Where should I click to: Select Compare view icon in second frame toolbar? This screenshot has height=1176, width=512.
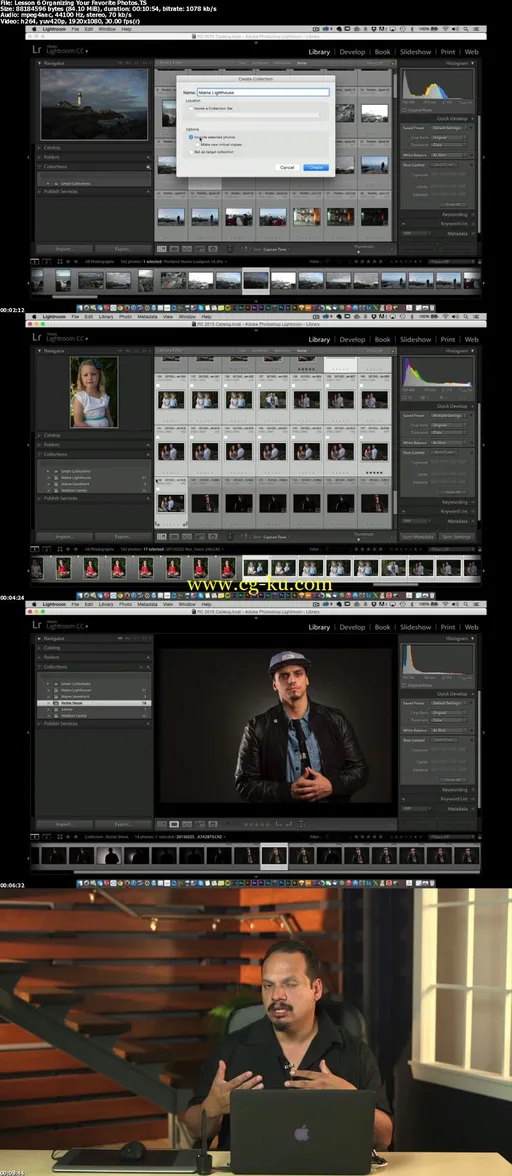pos(187,536)
